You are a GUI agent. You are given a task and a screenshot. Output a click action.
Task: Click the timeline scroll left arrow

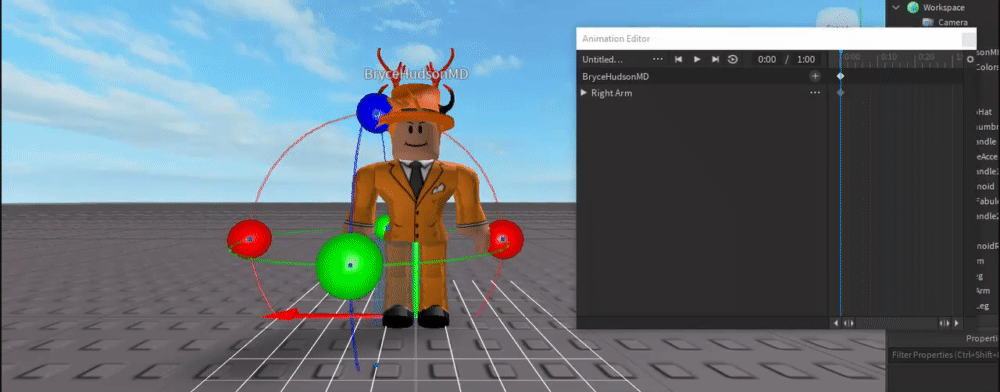pyautogui.click(x=836, y=323)
